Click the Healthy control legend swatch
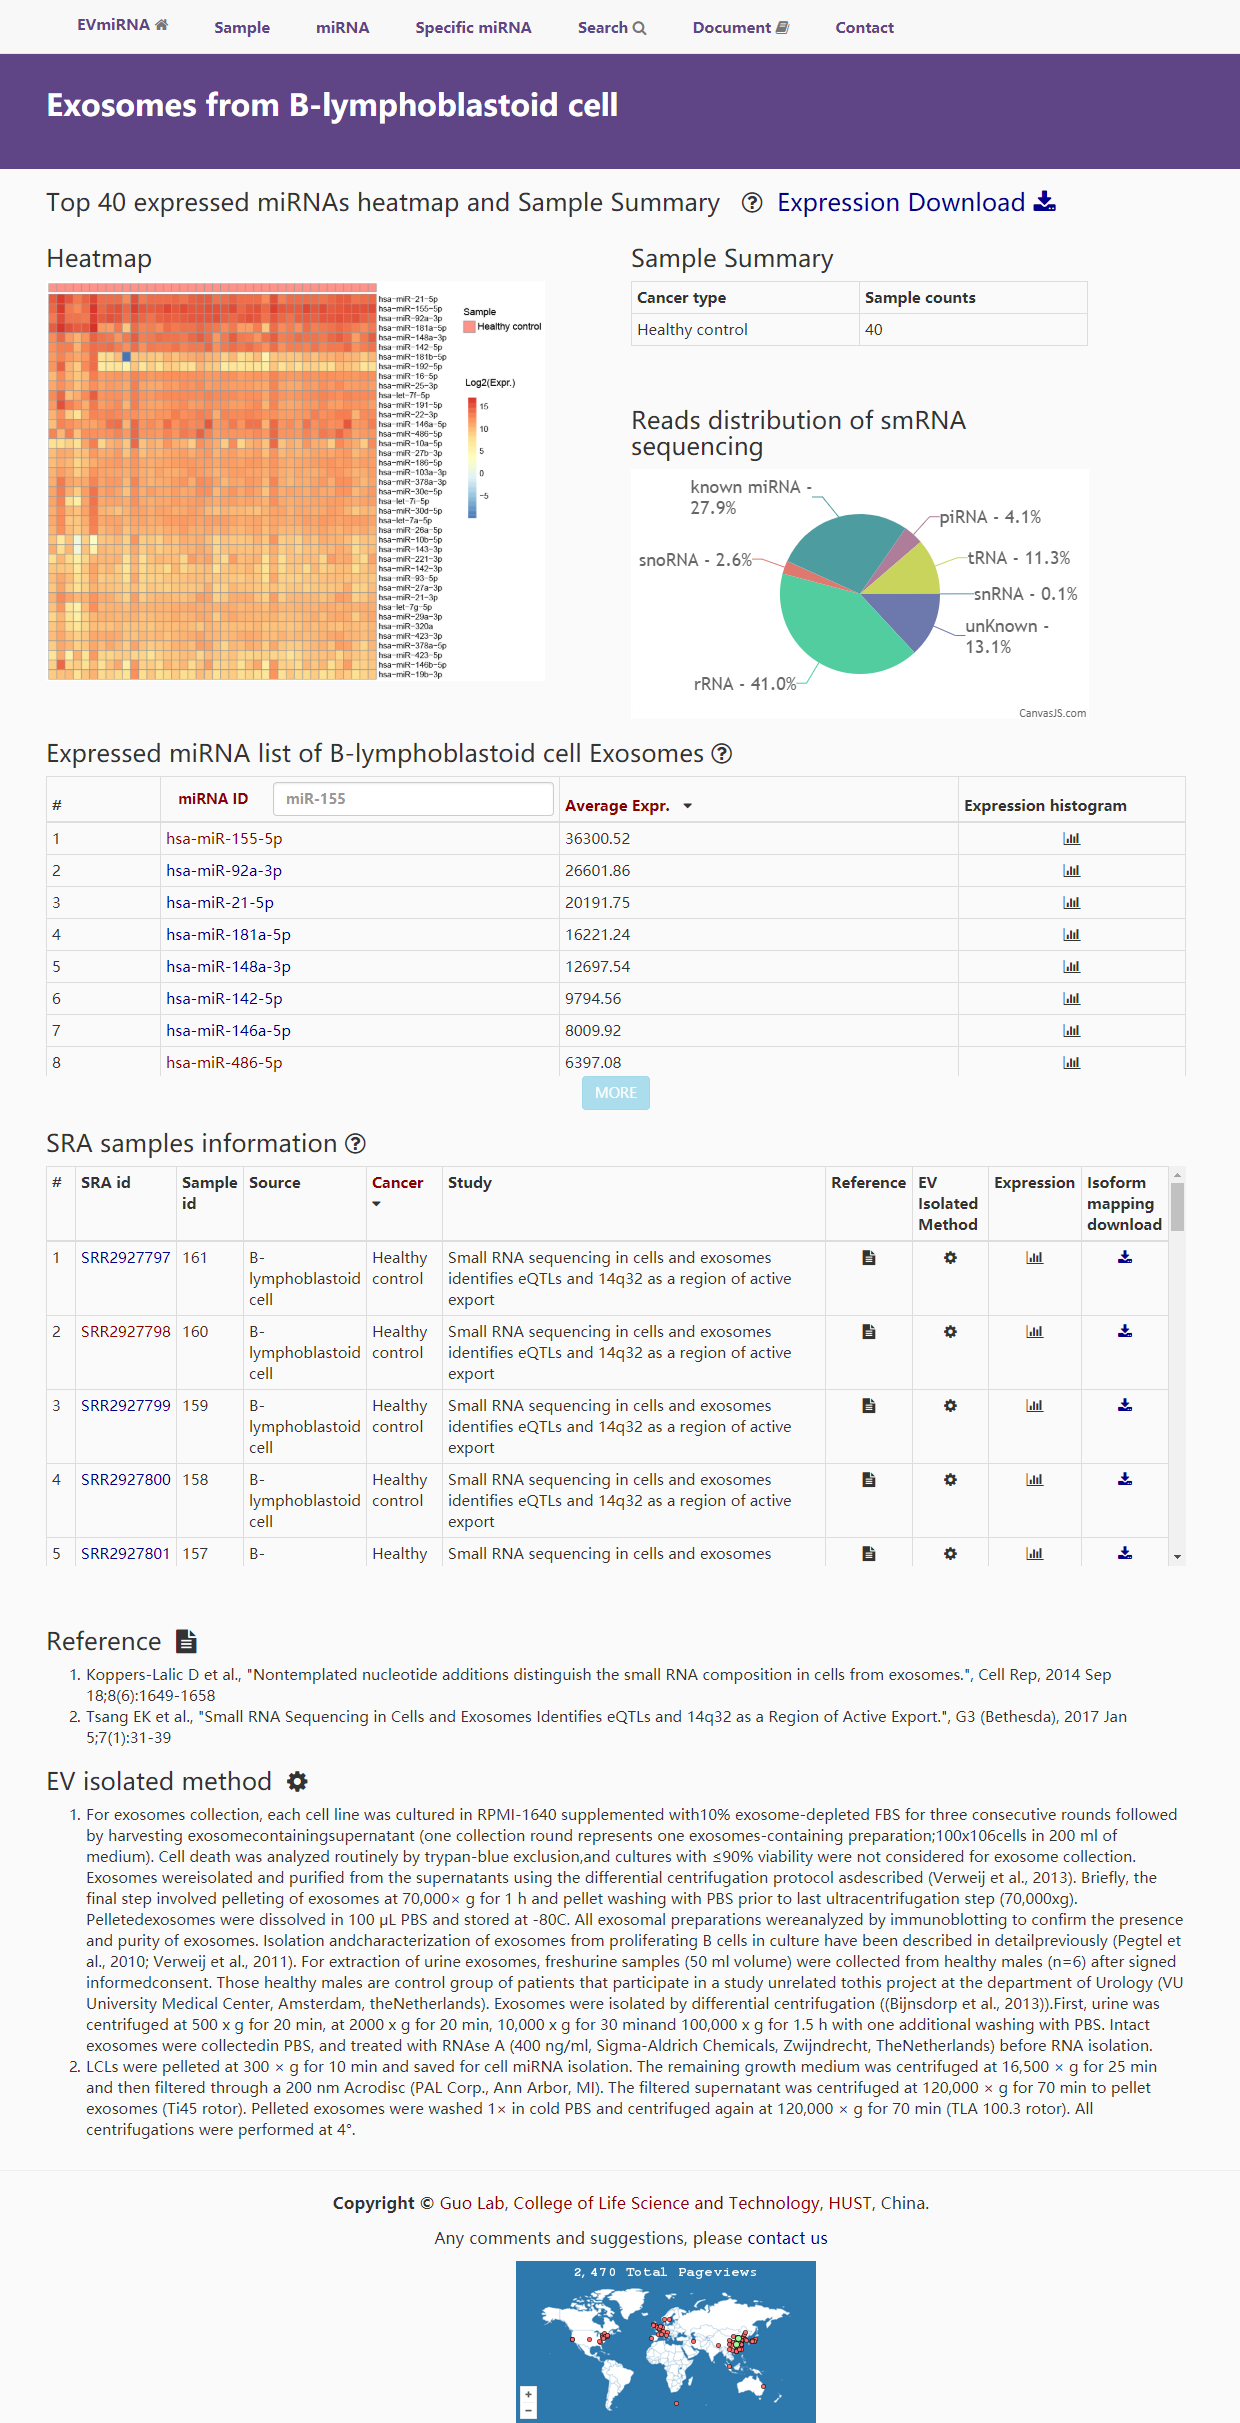 [x=469, y=327]
